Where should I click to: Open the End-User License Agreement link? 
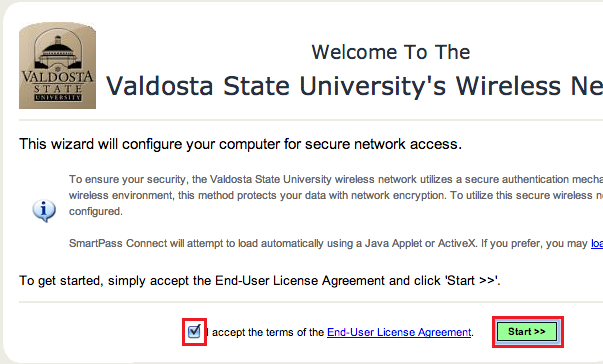(x=399, y=332)
